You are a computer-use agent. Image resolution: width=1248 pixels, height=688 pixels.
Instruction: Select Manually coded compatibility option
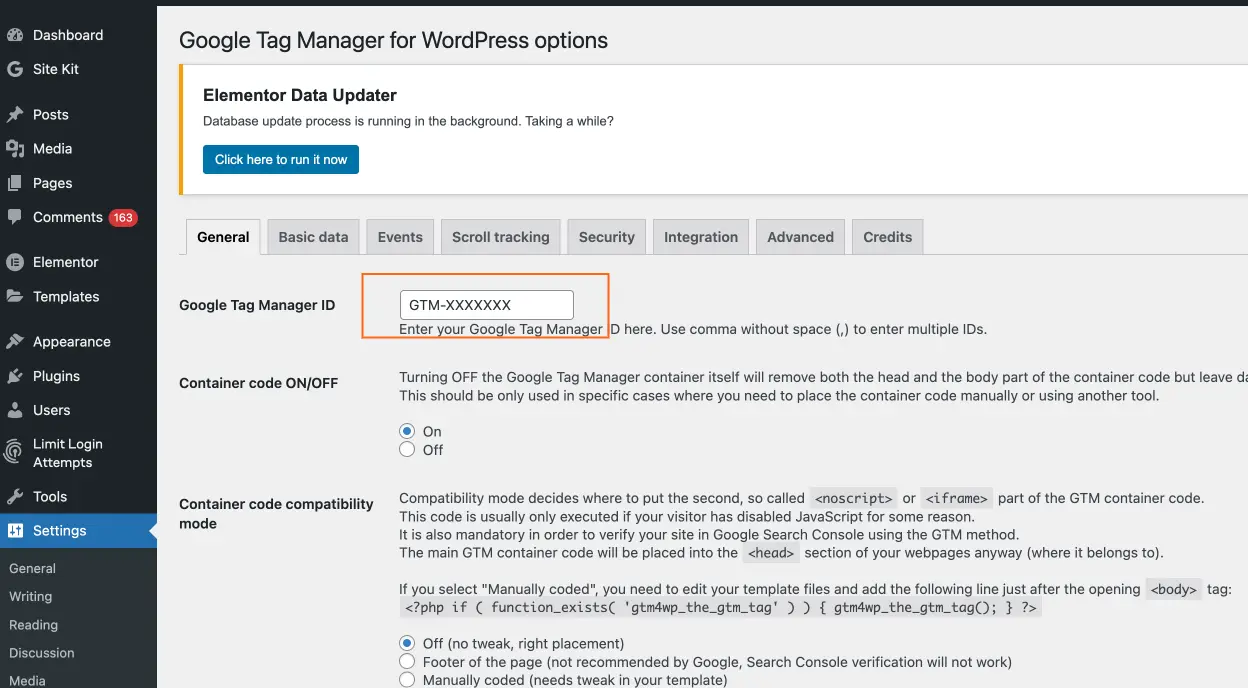pos(407,680)
